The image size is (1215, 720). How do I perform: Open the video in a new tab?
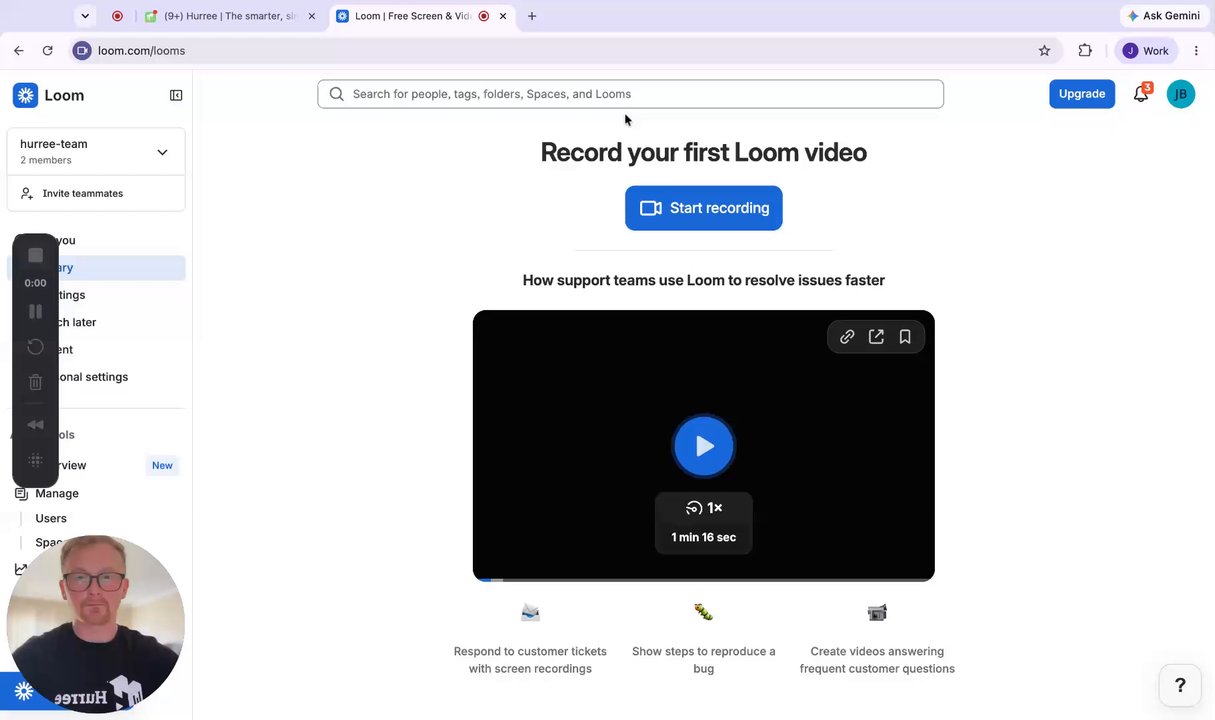point(876,337)
